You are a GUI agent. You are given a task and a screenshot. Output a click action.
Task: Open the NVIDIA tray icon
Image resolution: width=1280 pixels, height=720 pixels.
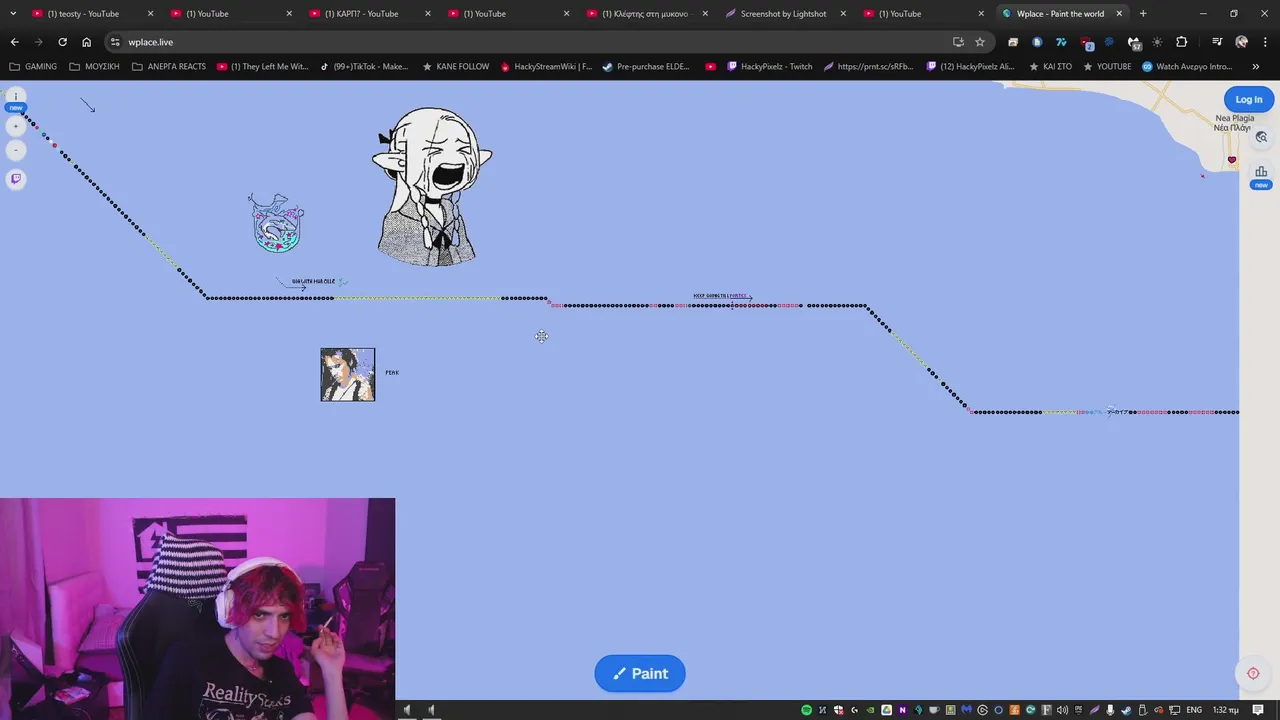(870, 710)
